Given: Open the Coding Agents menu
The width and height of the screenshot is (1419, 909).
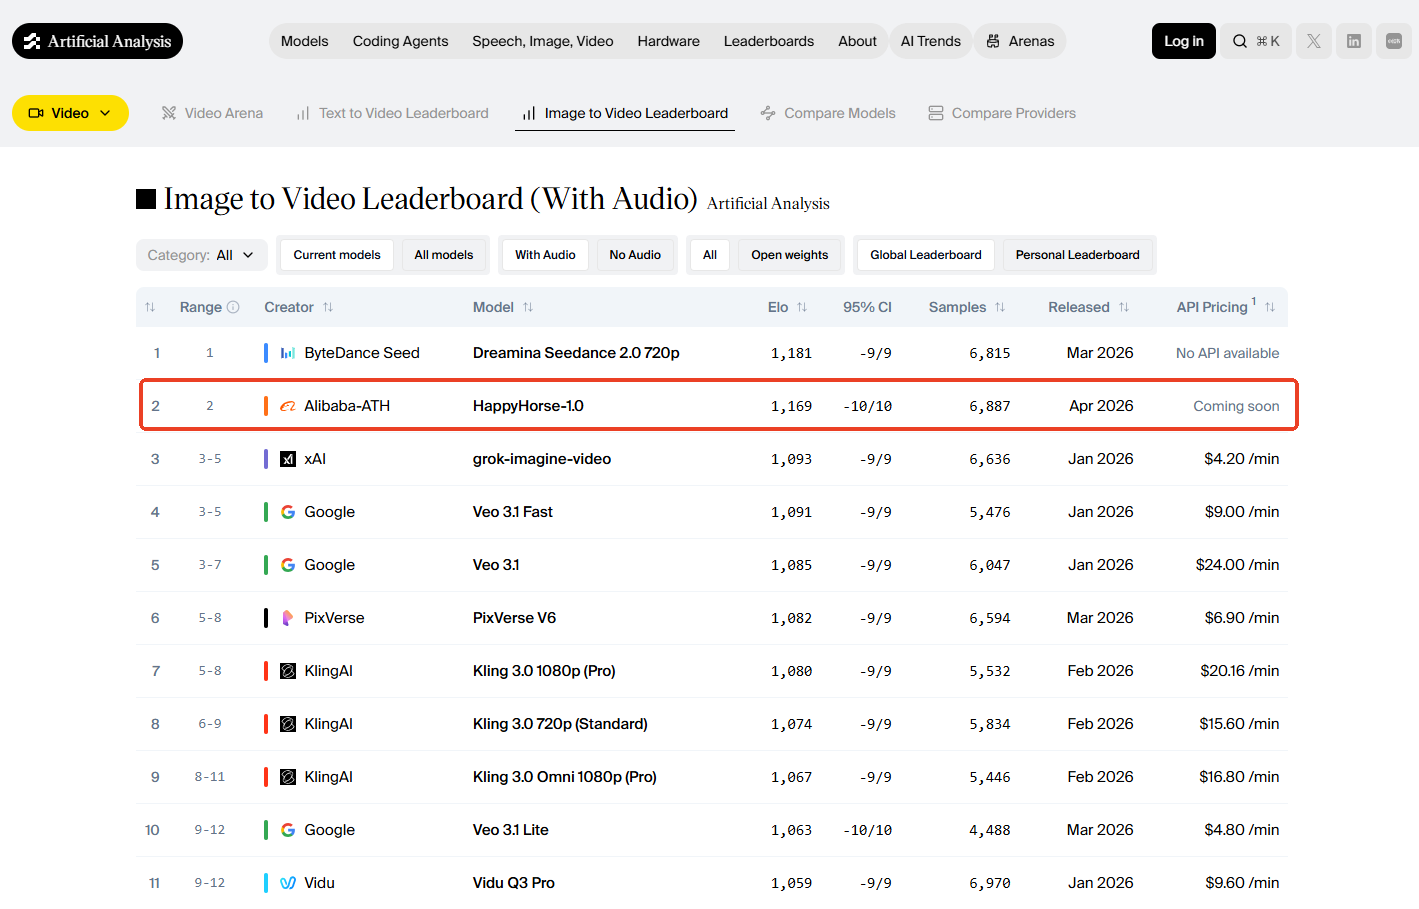Looking at the screenshot, I should point(400,41).
